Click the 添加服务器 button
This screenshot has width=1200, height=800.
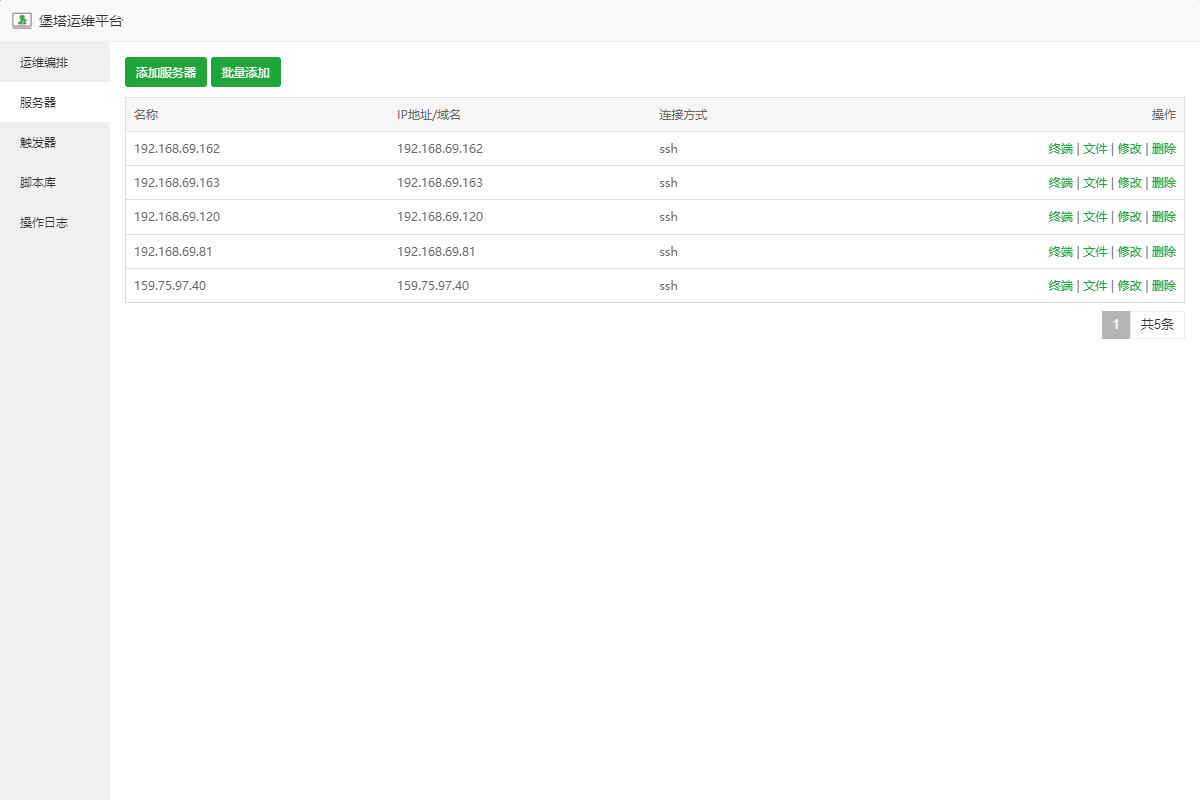point(166,72)
